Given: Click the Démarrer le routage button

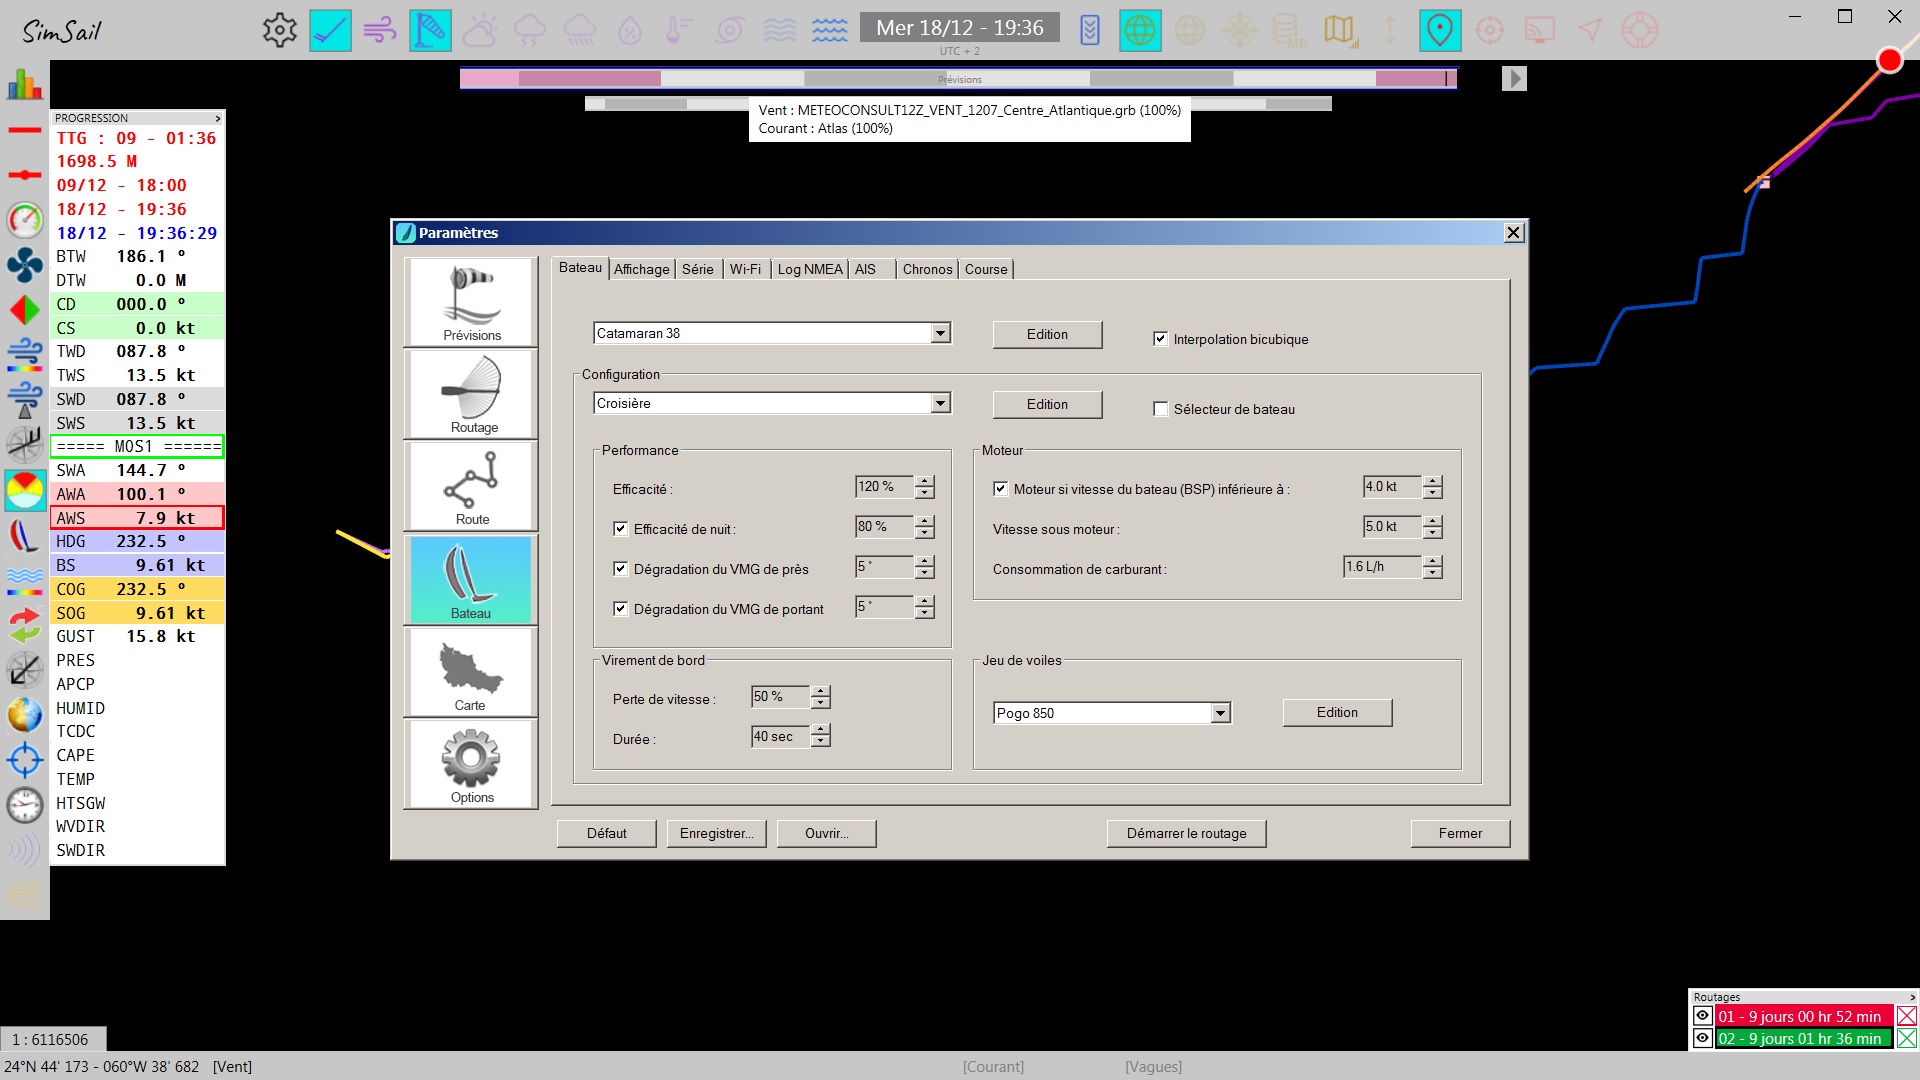Looking at the screenshot, I should coord(1186,833).
